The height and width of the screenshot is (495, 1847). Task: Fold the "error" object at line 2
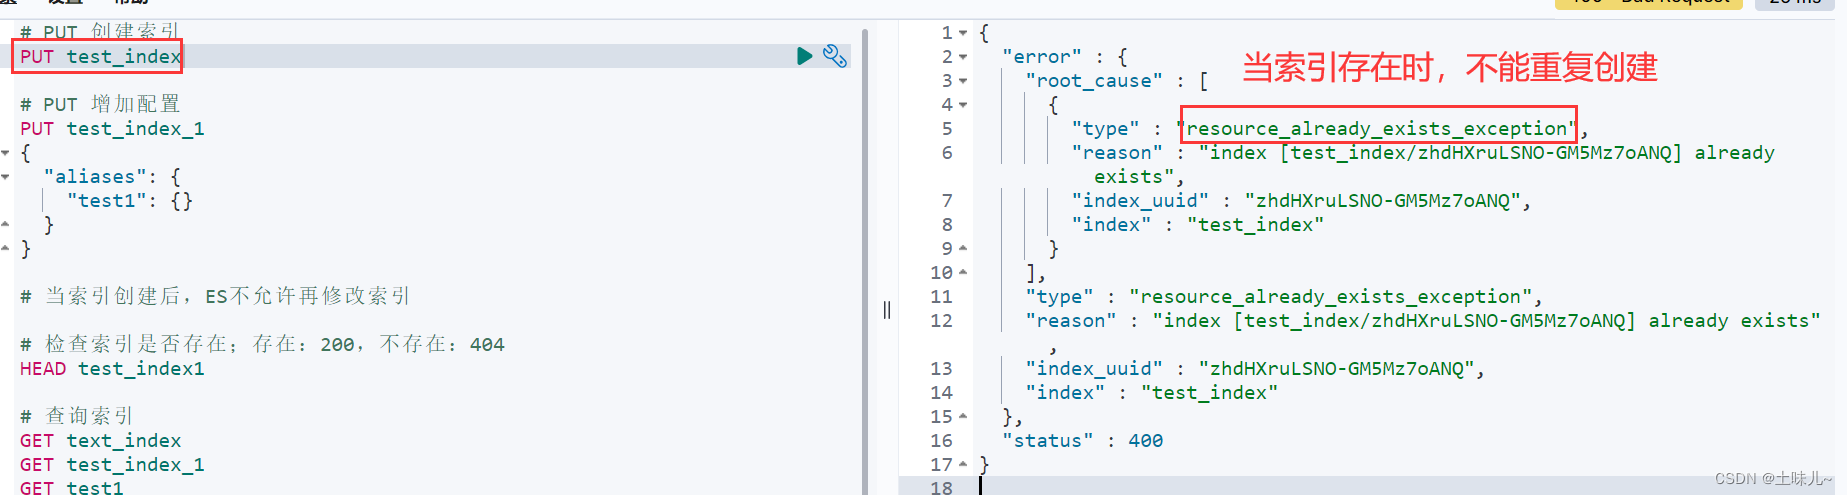(963, 57)
